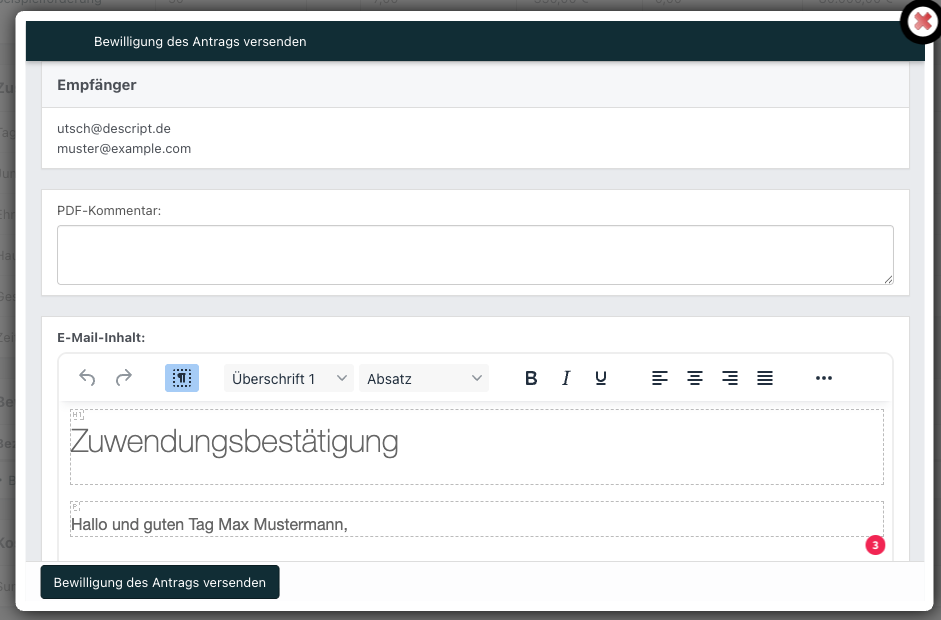Show more toolbar options via ellipsis
The image size is (941, 620).
(x=824, y=378)
